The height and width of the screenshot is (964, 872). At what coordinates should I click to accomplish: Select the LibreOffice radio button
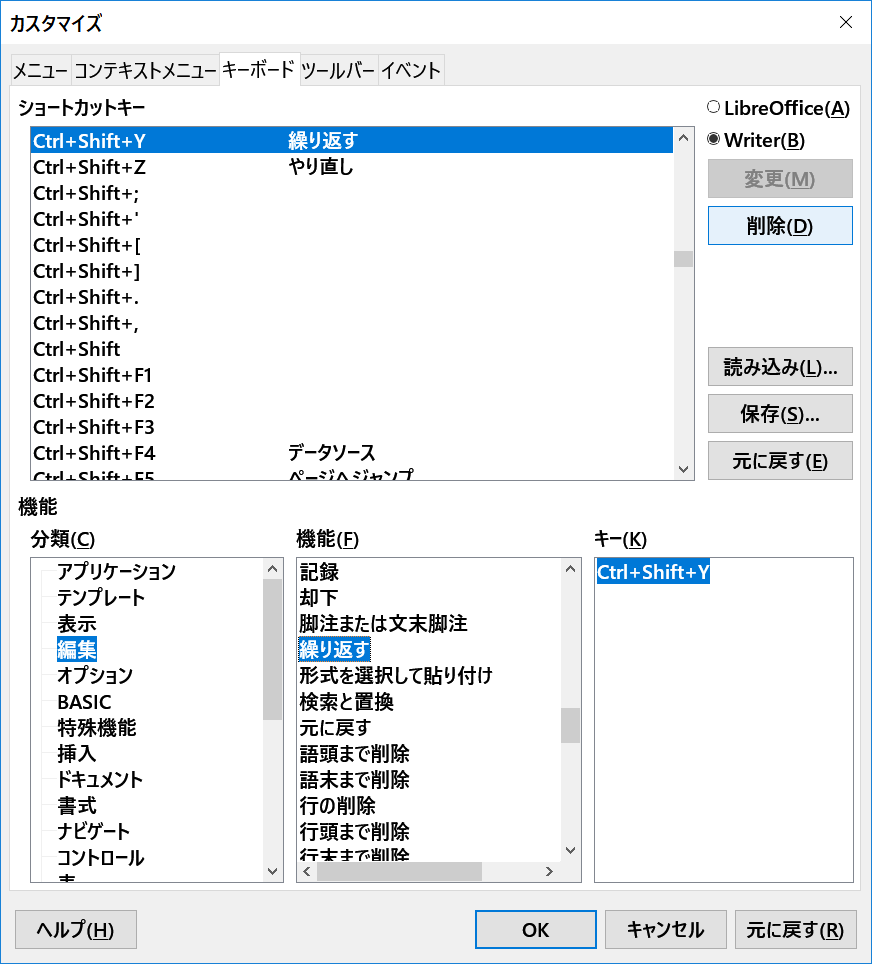713,108
